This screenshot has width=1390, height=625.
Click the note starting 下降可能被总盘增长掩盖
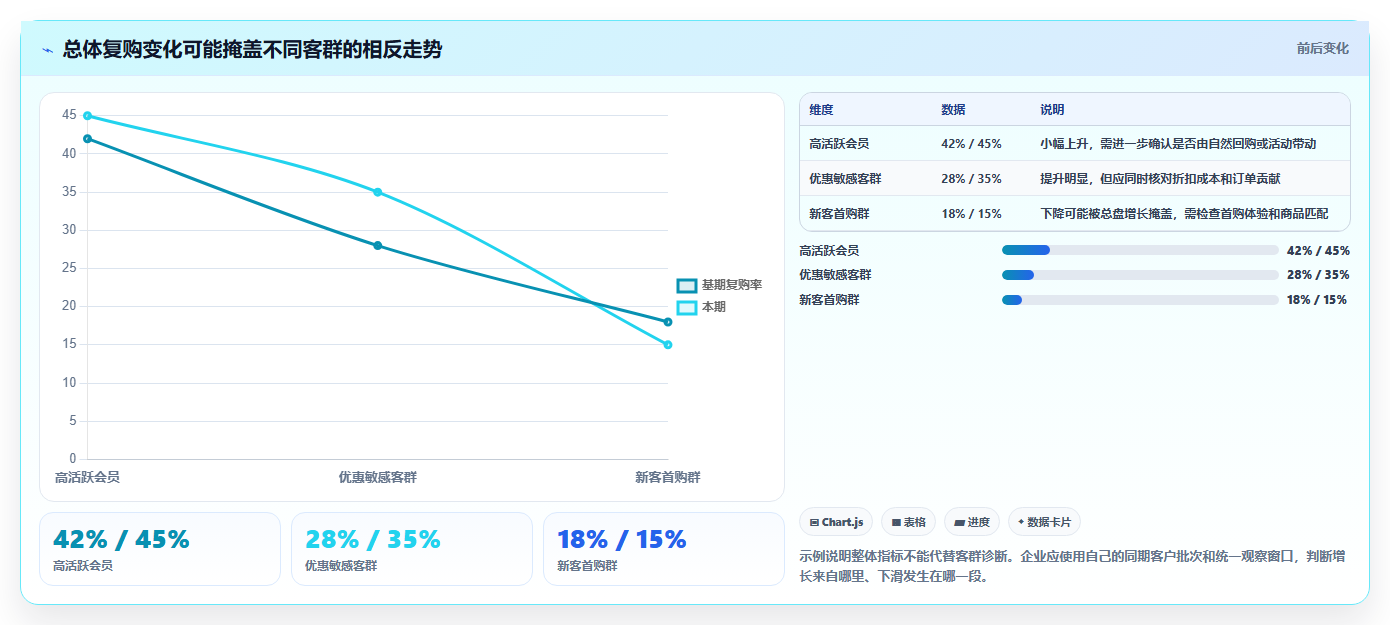pyautogui.click(x=1184, y=214)
